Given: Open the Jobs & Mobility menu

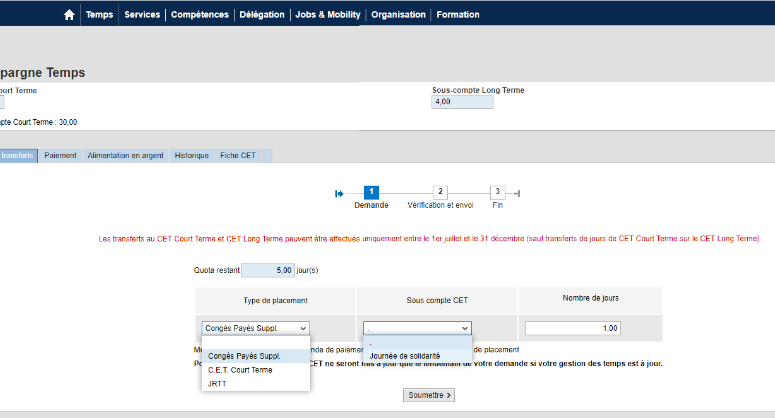Looking at the screenshot, I should click(328, 15).
